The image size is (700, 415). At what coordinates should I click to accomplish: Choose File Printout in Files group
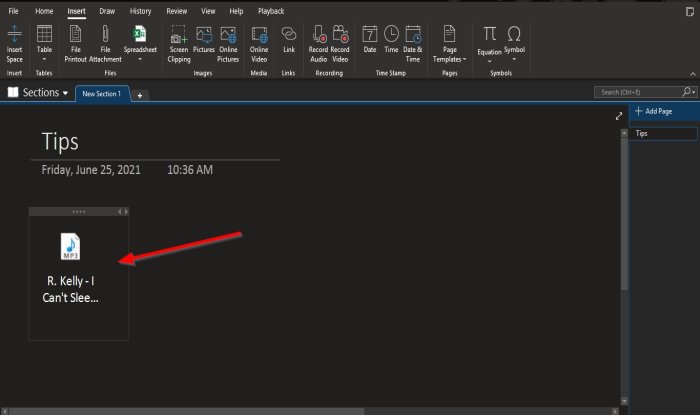pyautogui.click(x=75, y=44)
